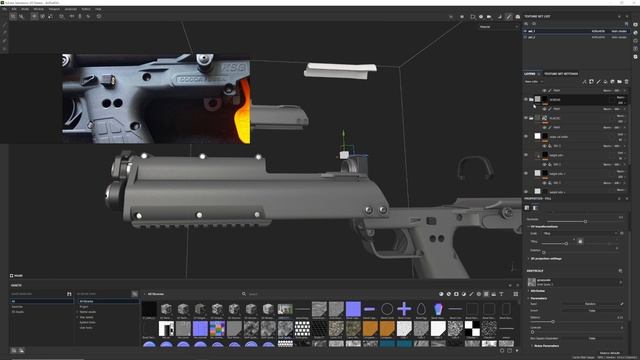Click the highlighted pen icon in the viewport toolbar
Screen dimensions: 640x360
509,17
